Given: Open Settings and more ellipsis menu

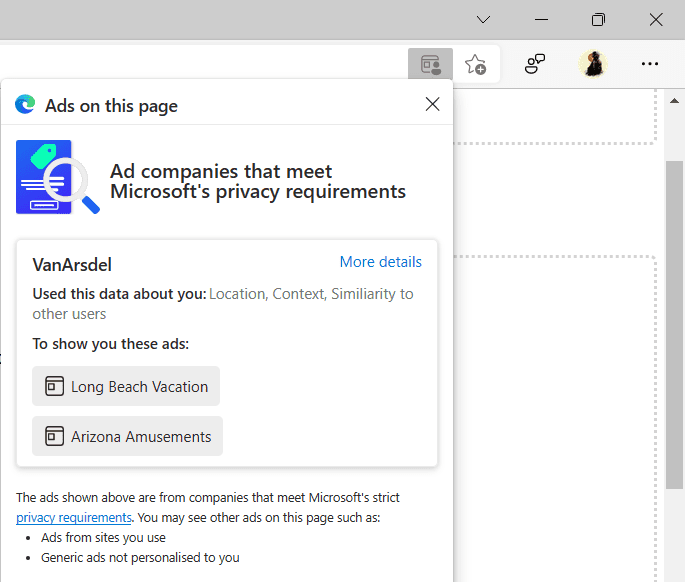Looking at the screenshot, I should 649,65.
